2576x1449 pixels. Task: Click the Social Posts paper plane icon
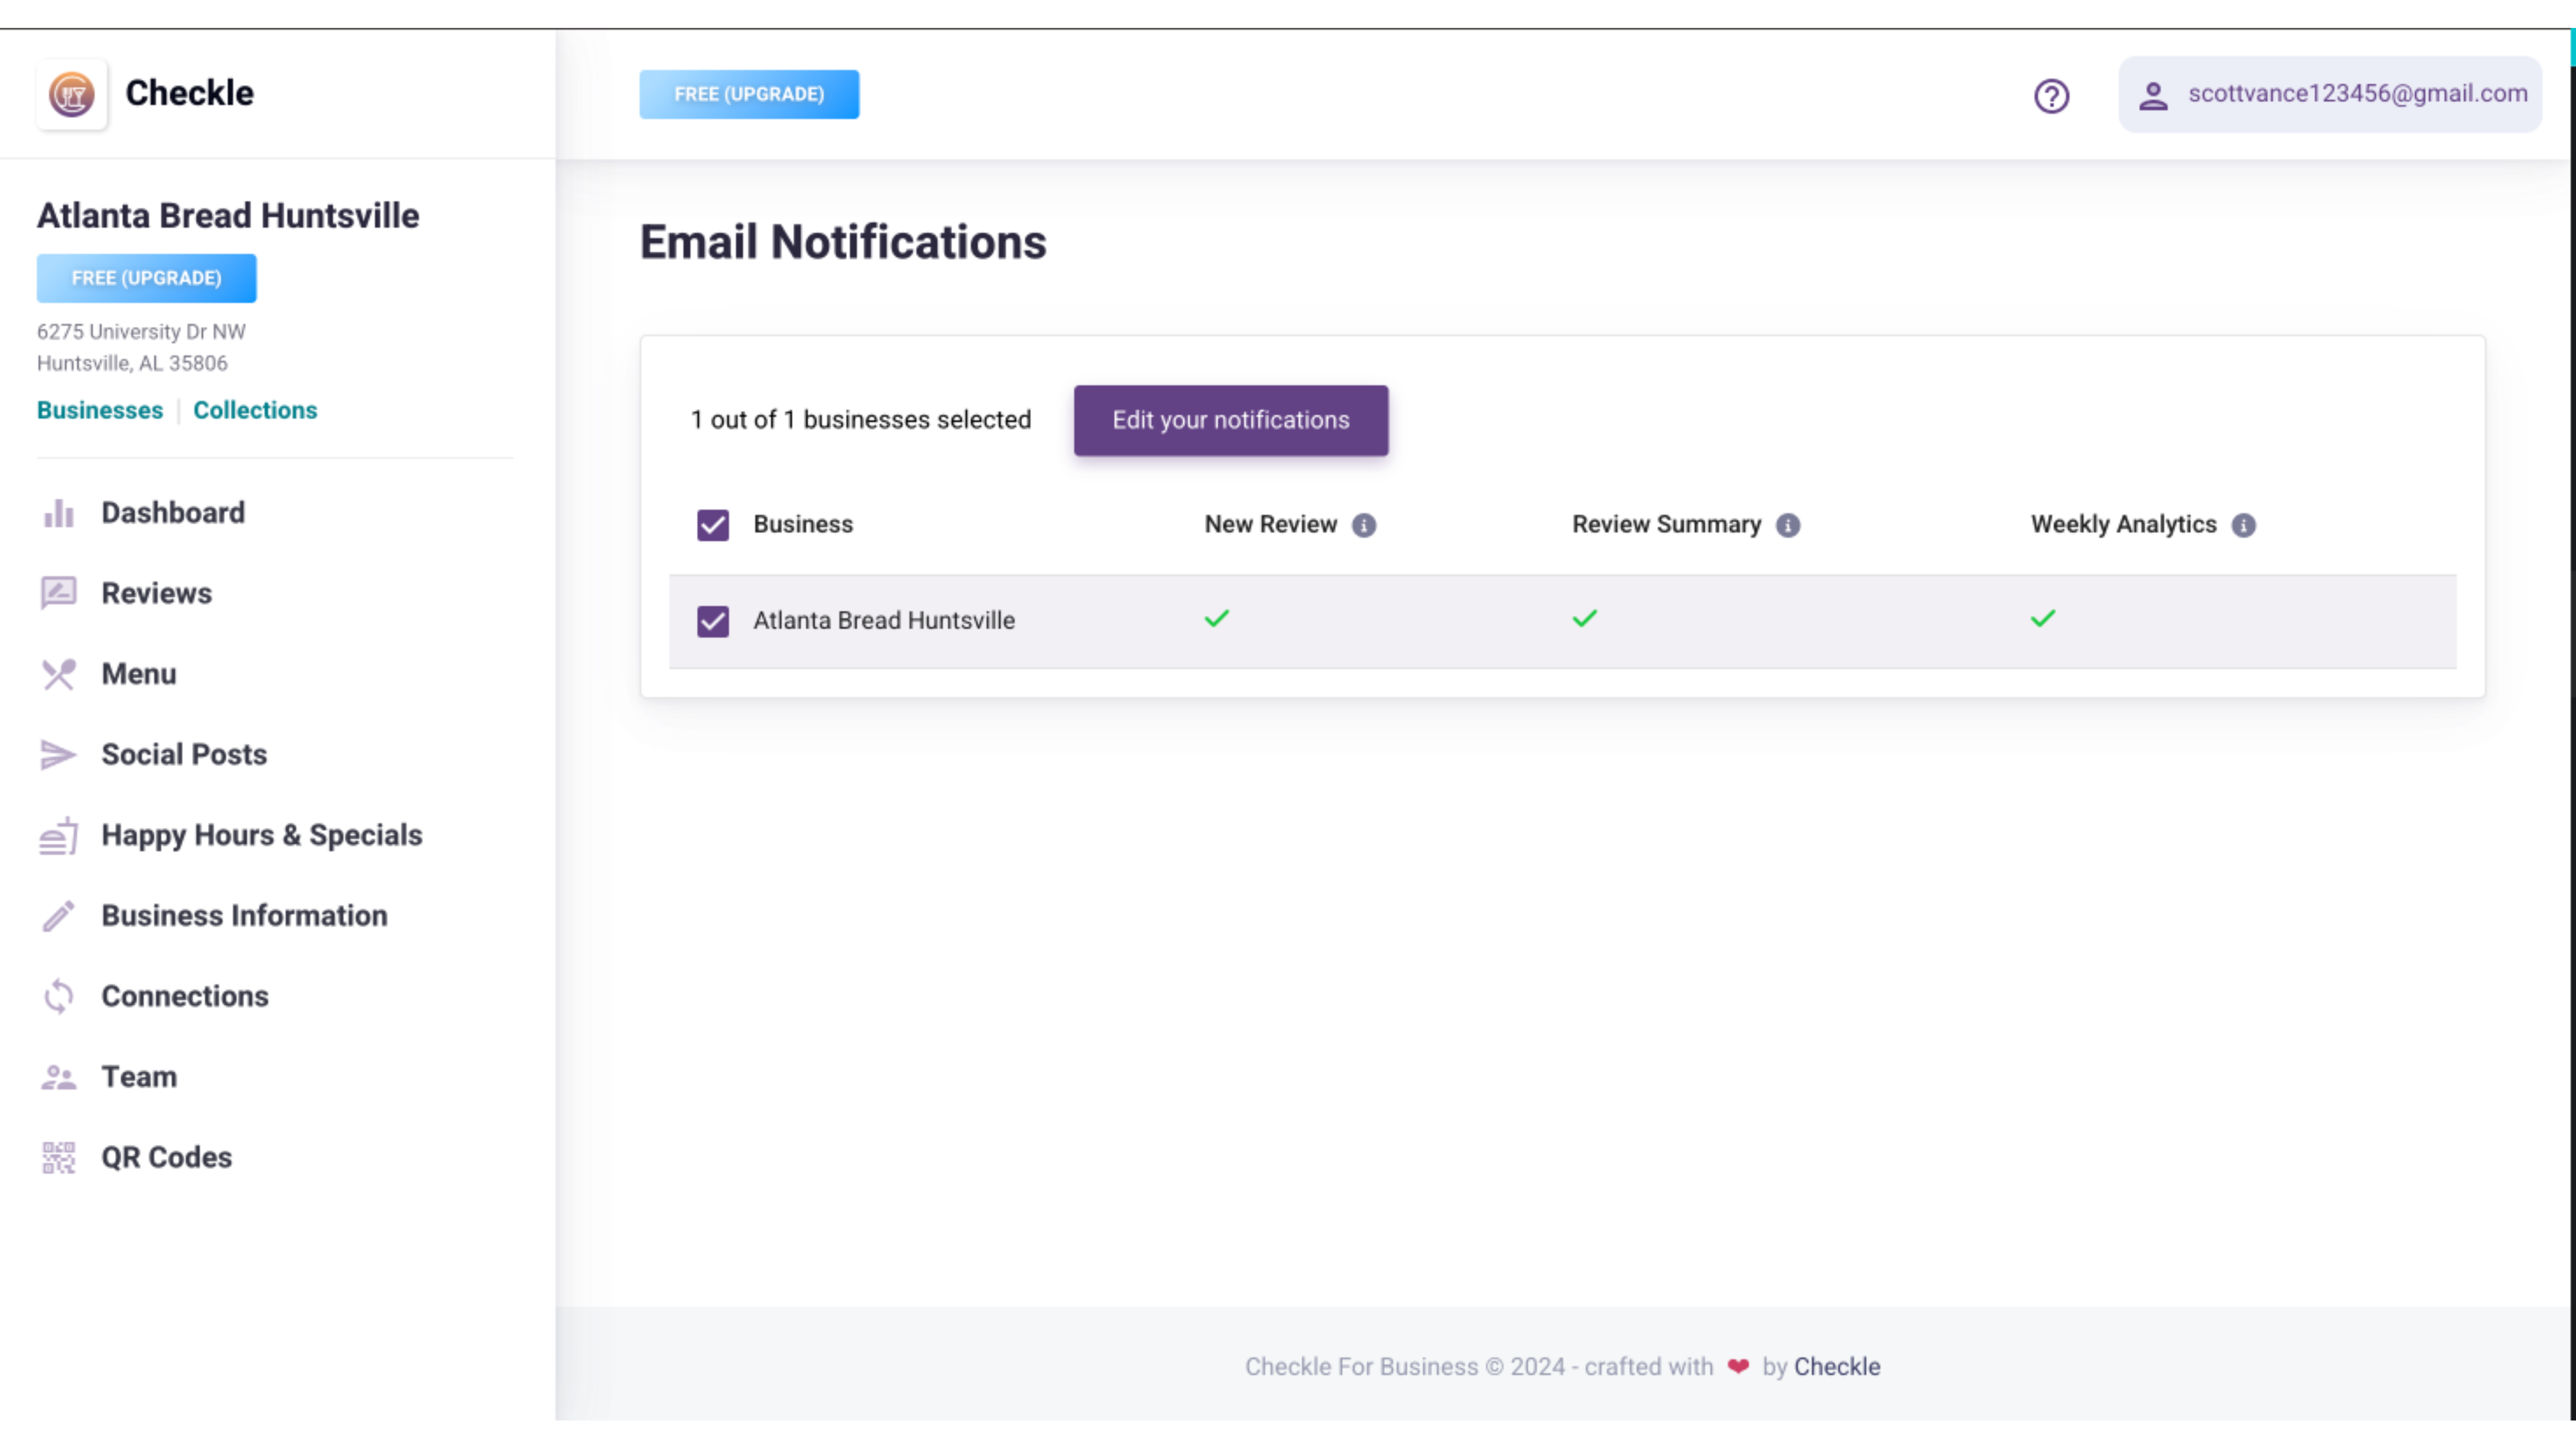coord(59,755)
